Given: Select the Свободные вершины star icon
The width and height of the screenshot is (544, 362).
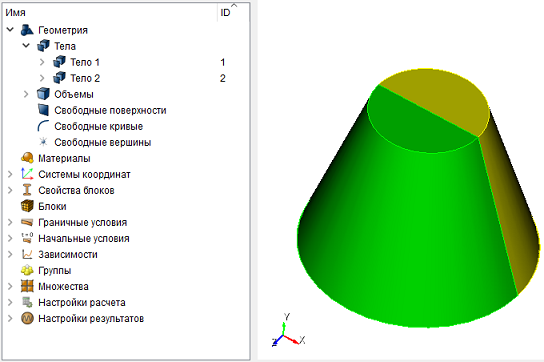Looking at the screenshot, I should pos(43,142).
